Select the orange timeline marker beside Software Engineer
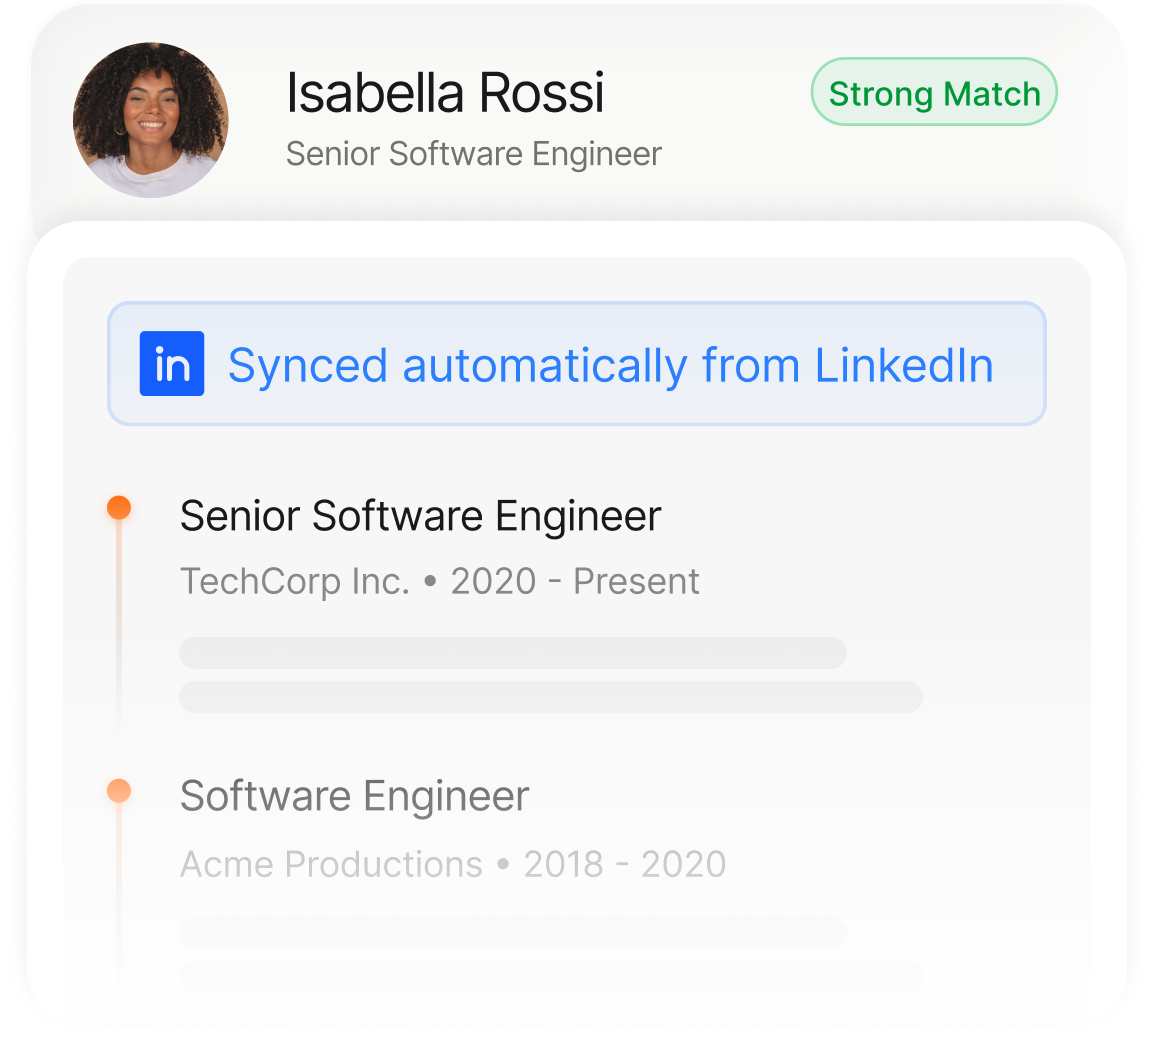The width and height of the screenshot is (1154, 1040). click(119, 788)
